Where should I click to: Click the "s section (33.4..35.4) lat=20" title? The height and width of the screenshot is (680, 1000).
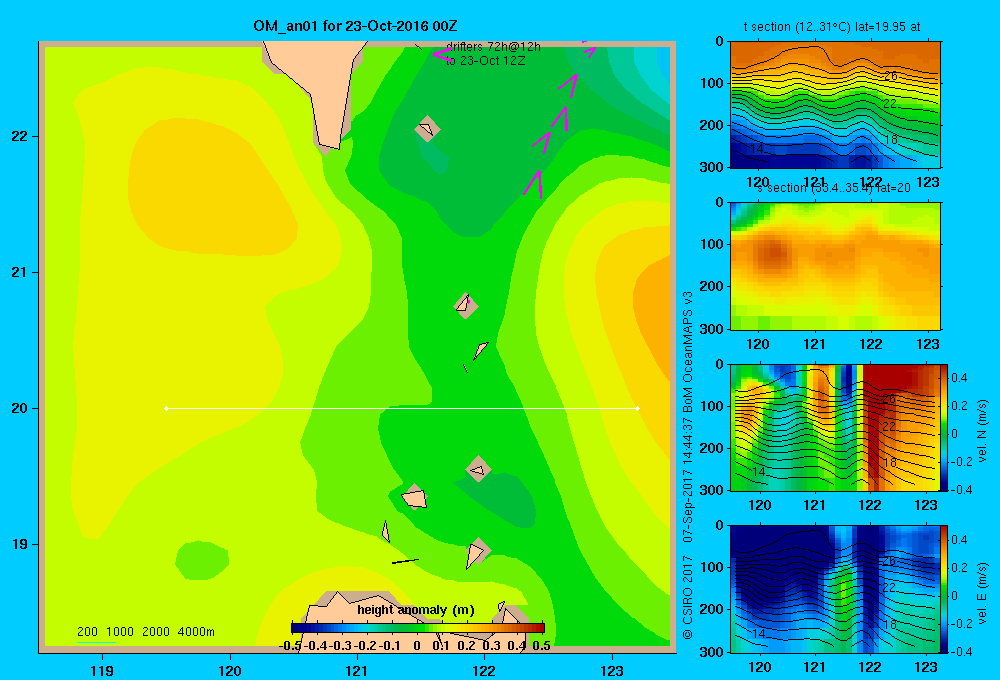coord(834,188)
